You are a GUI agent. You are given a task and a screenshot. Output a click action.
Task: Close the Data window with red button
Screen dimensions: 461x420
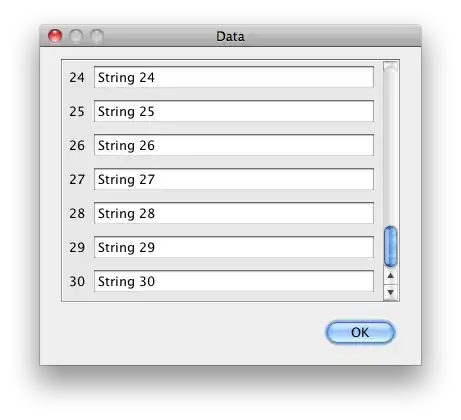(x=55, y=36)
